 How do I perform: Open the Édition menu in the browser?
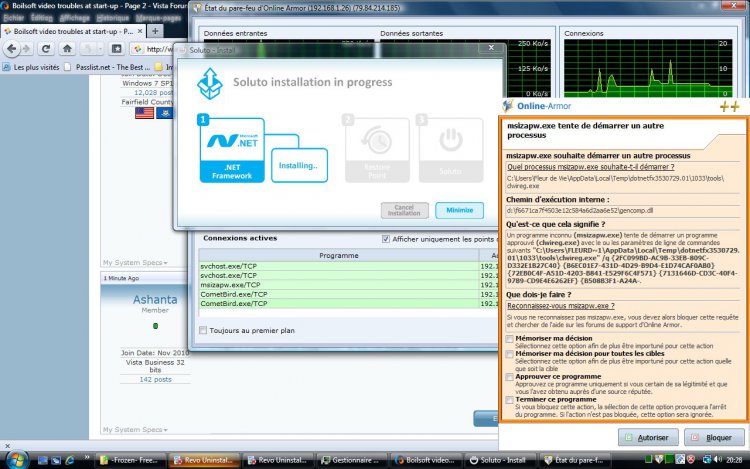tap(41, 18)
